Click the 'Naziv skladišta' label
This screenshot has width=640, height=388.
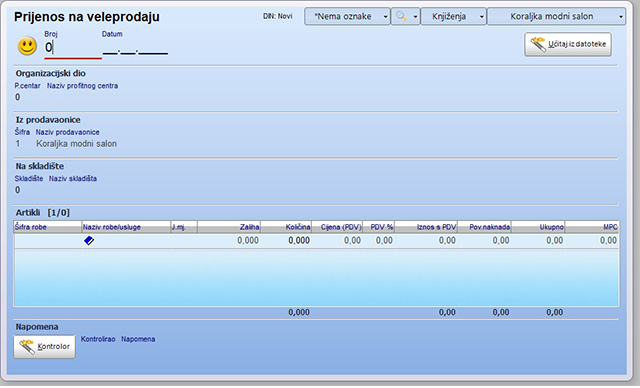(73, 178)
